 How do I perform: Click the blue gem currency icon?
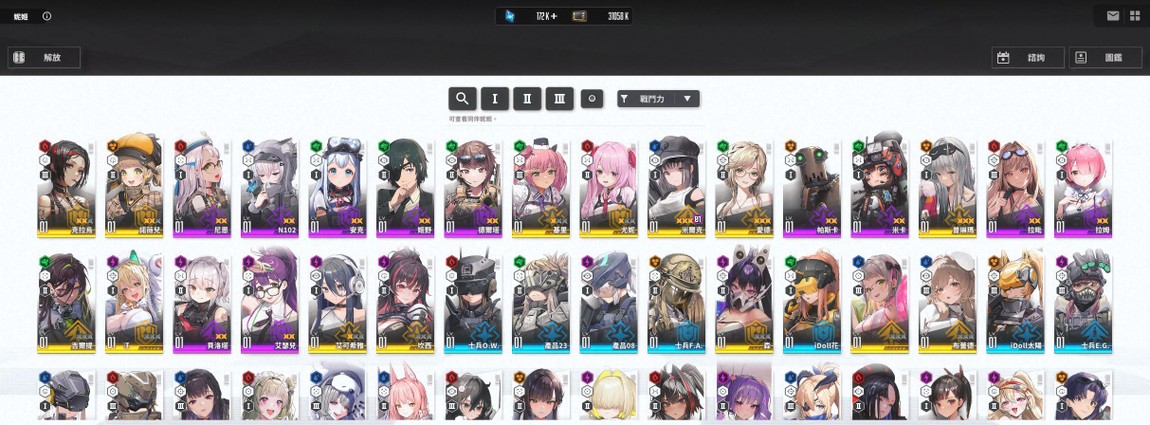(510, 15)
